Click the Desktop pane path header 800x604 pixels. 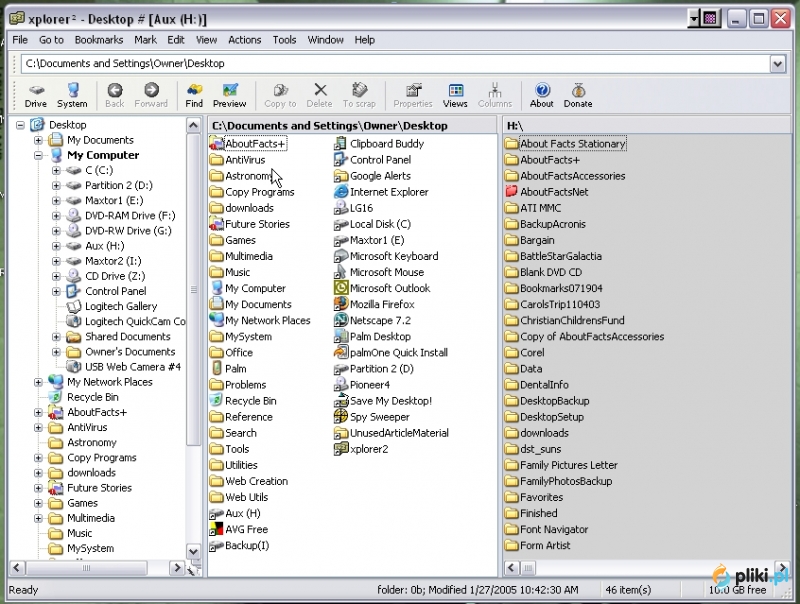tap(352, 125)
